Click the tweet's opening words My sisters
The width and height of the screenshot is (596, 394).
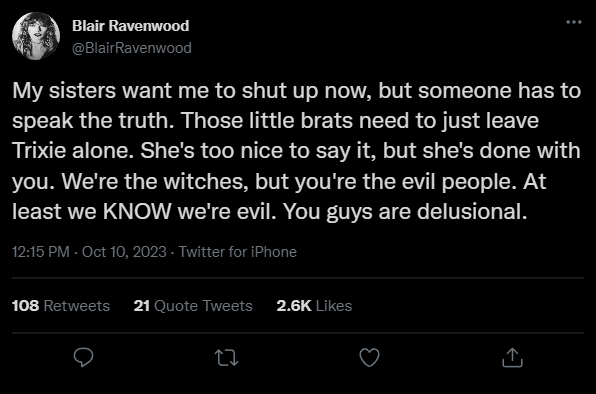click(64, 91)
